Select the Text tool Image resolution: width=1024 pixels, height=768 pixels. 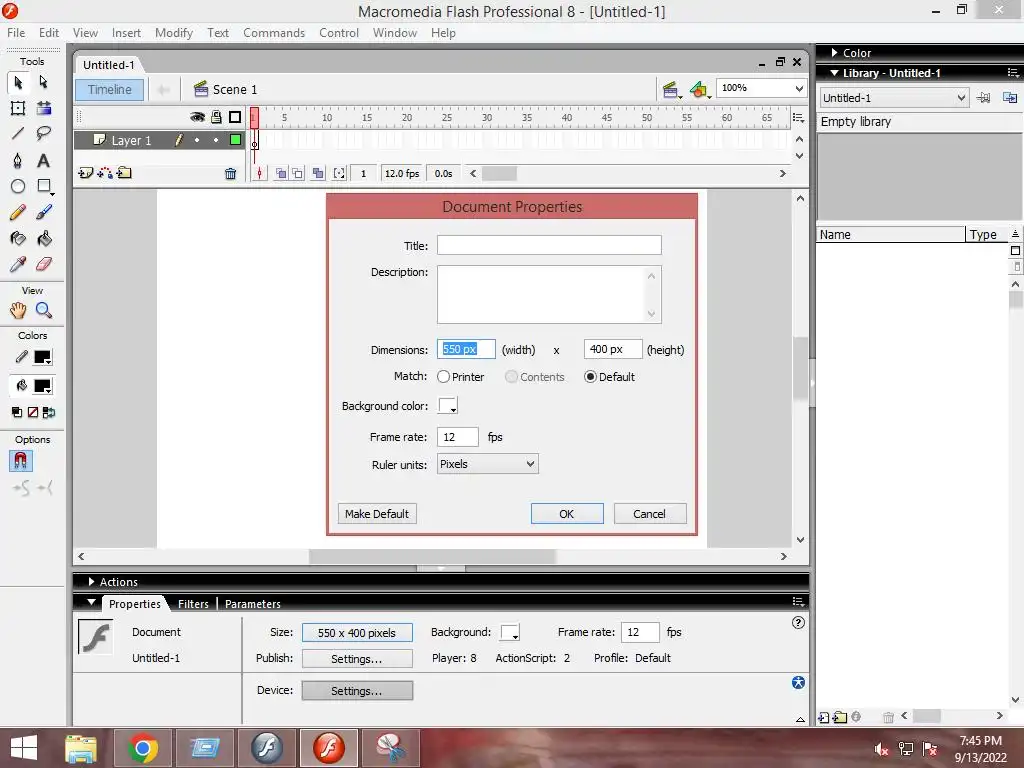tap(44, 161)
